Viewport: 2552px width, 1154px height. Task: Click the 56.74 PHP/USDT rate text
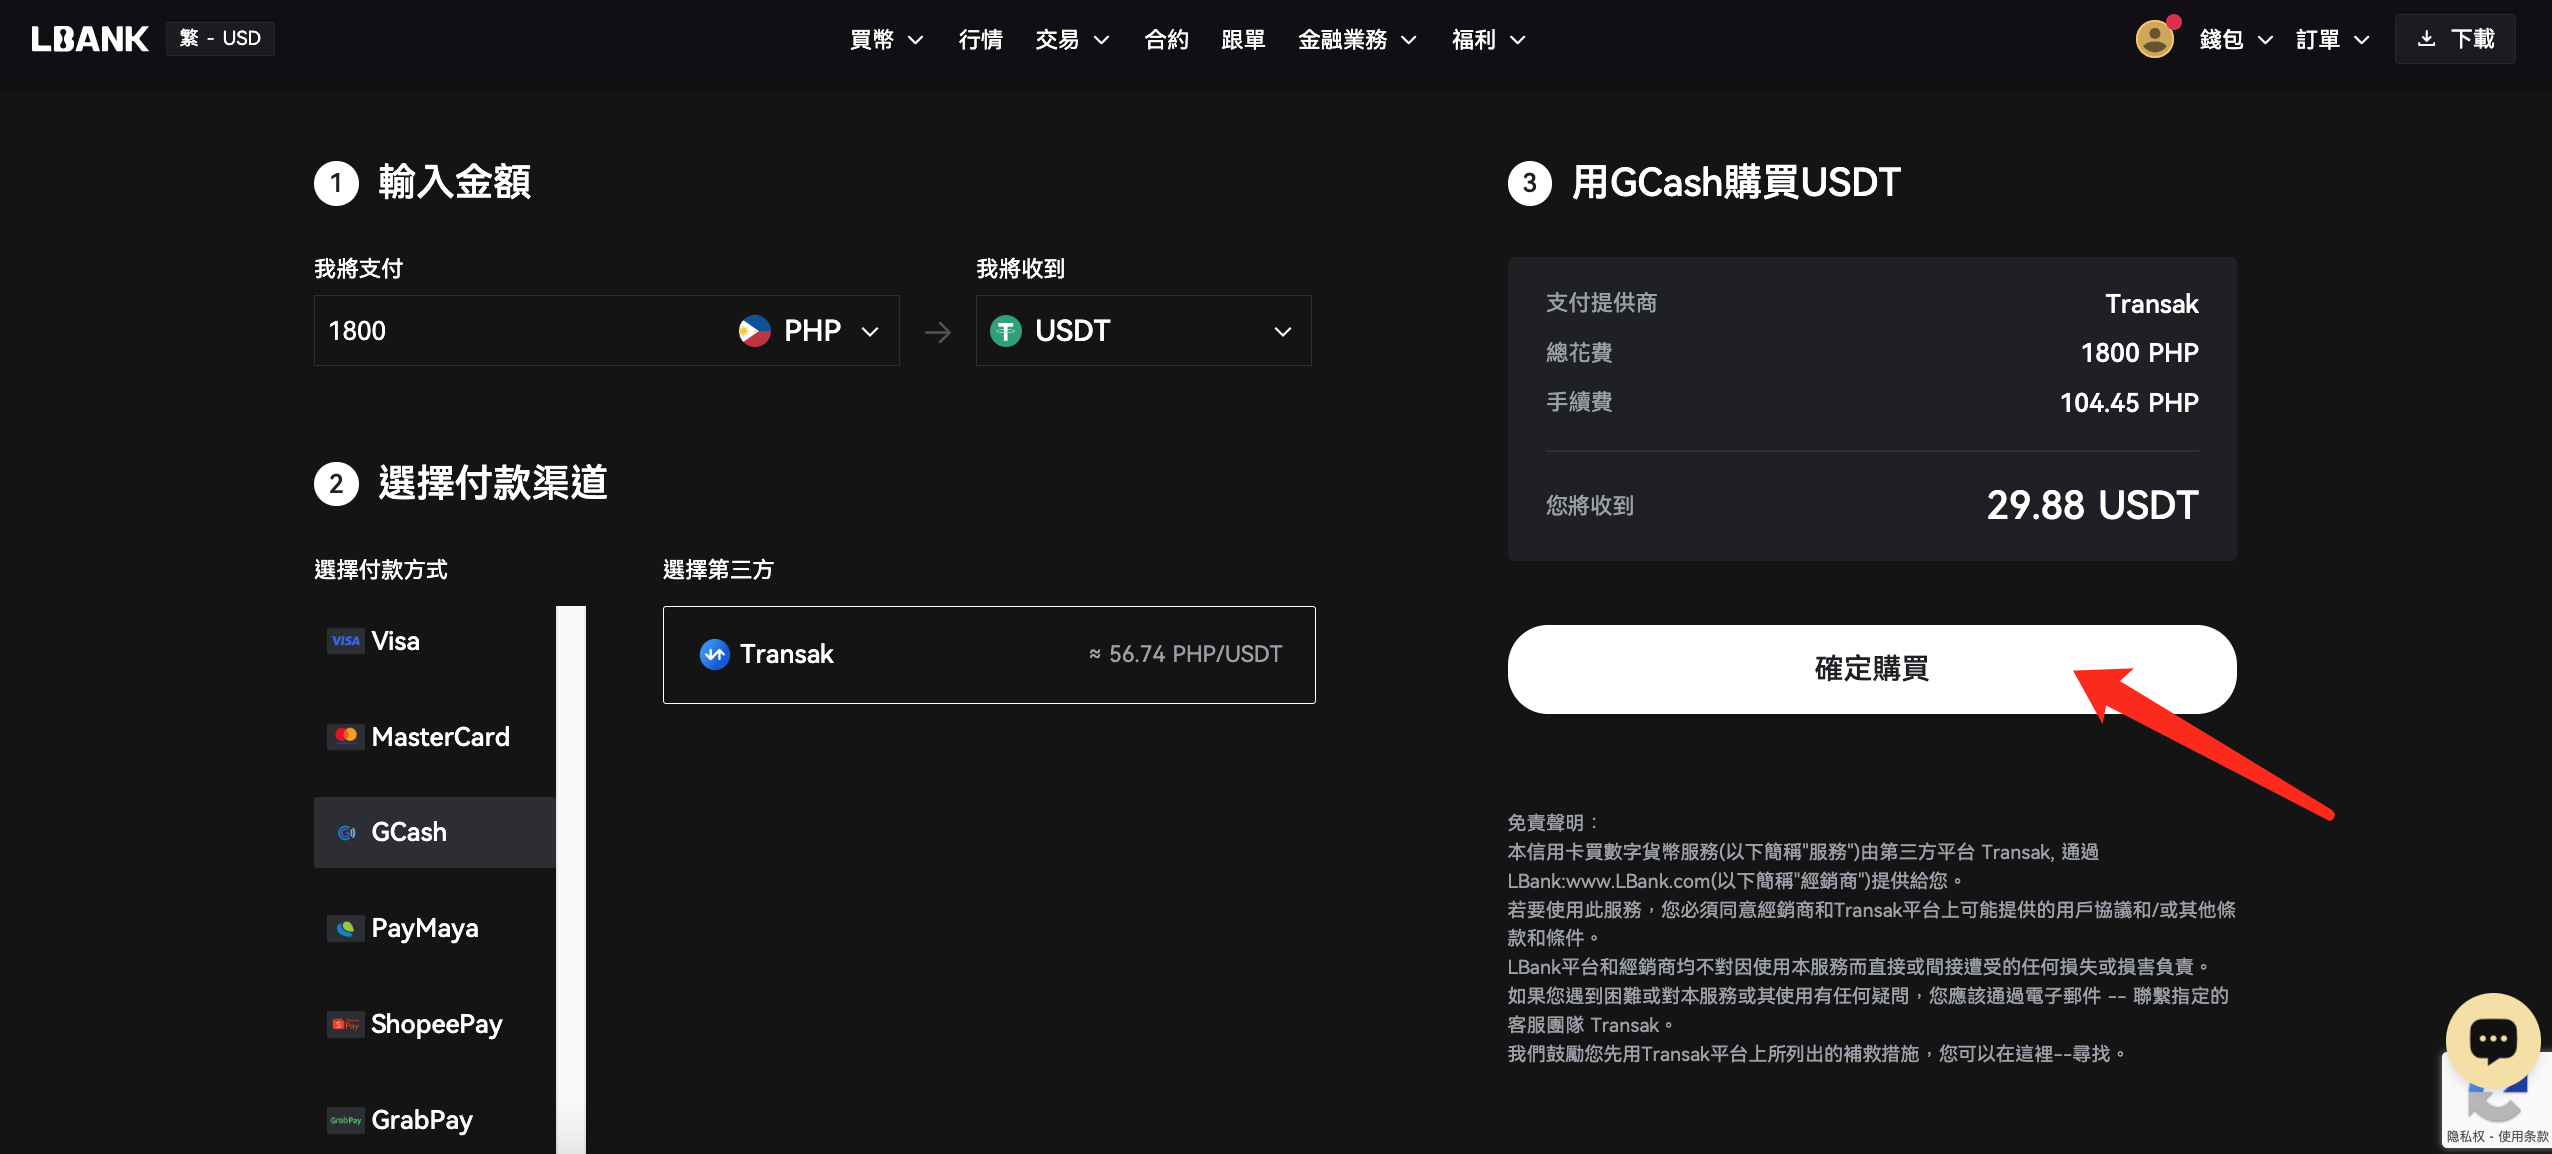(x=1195, y=654)
